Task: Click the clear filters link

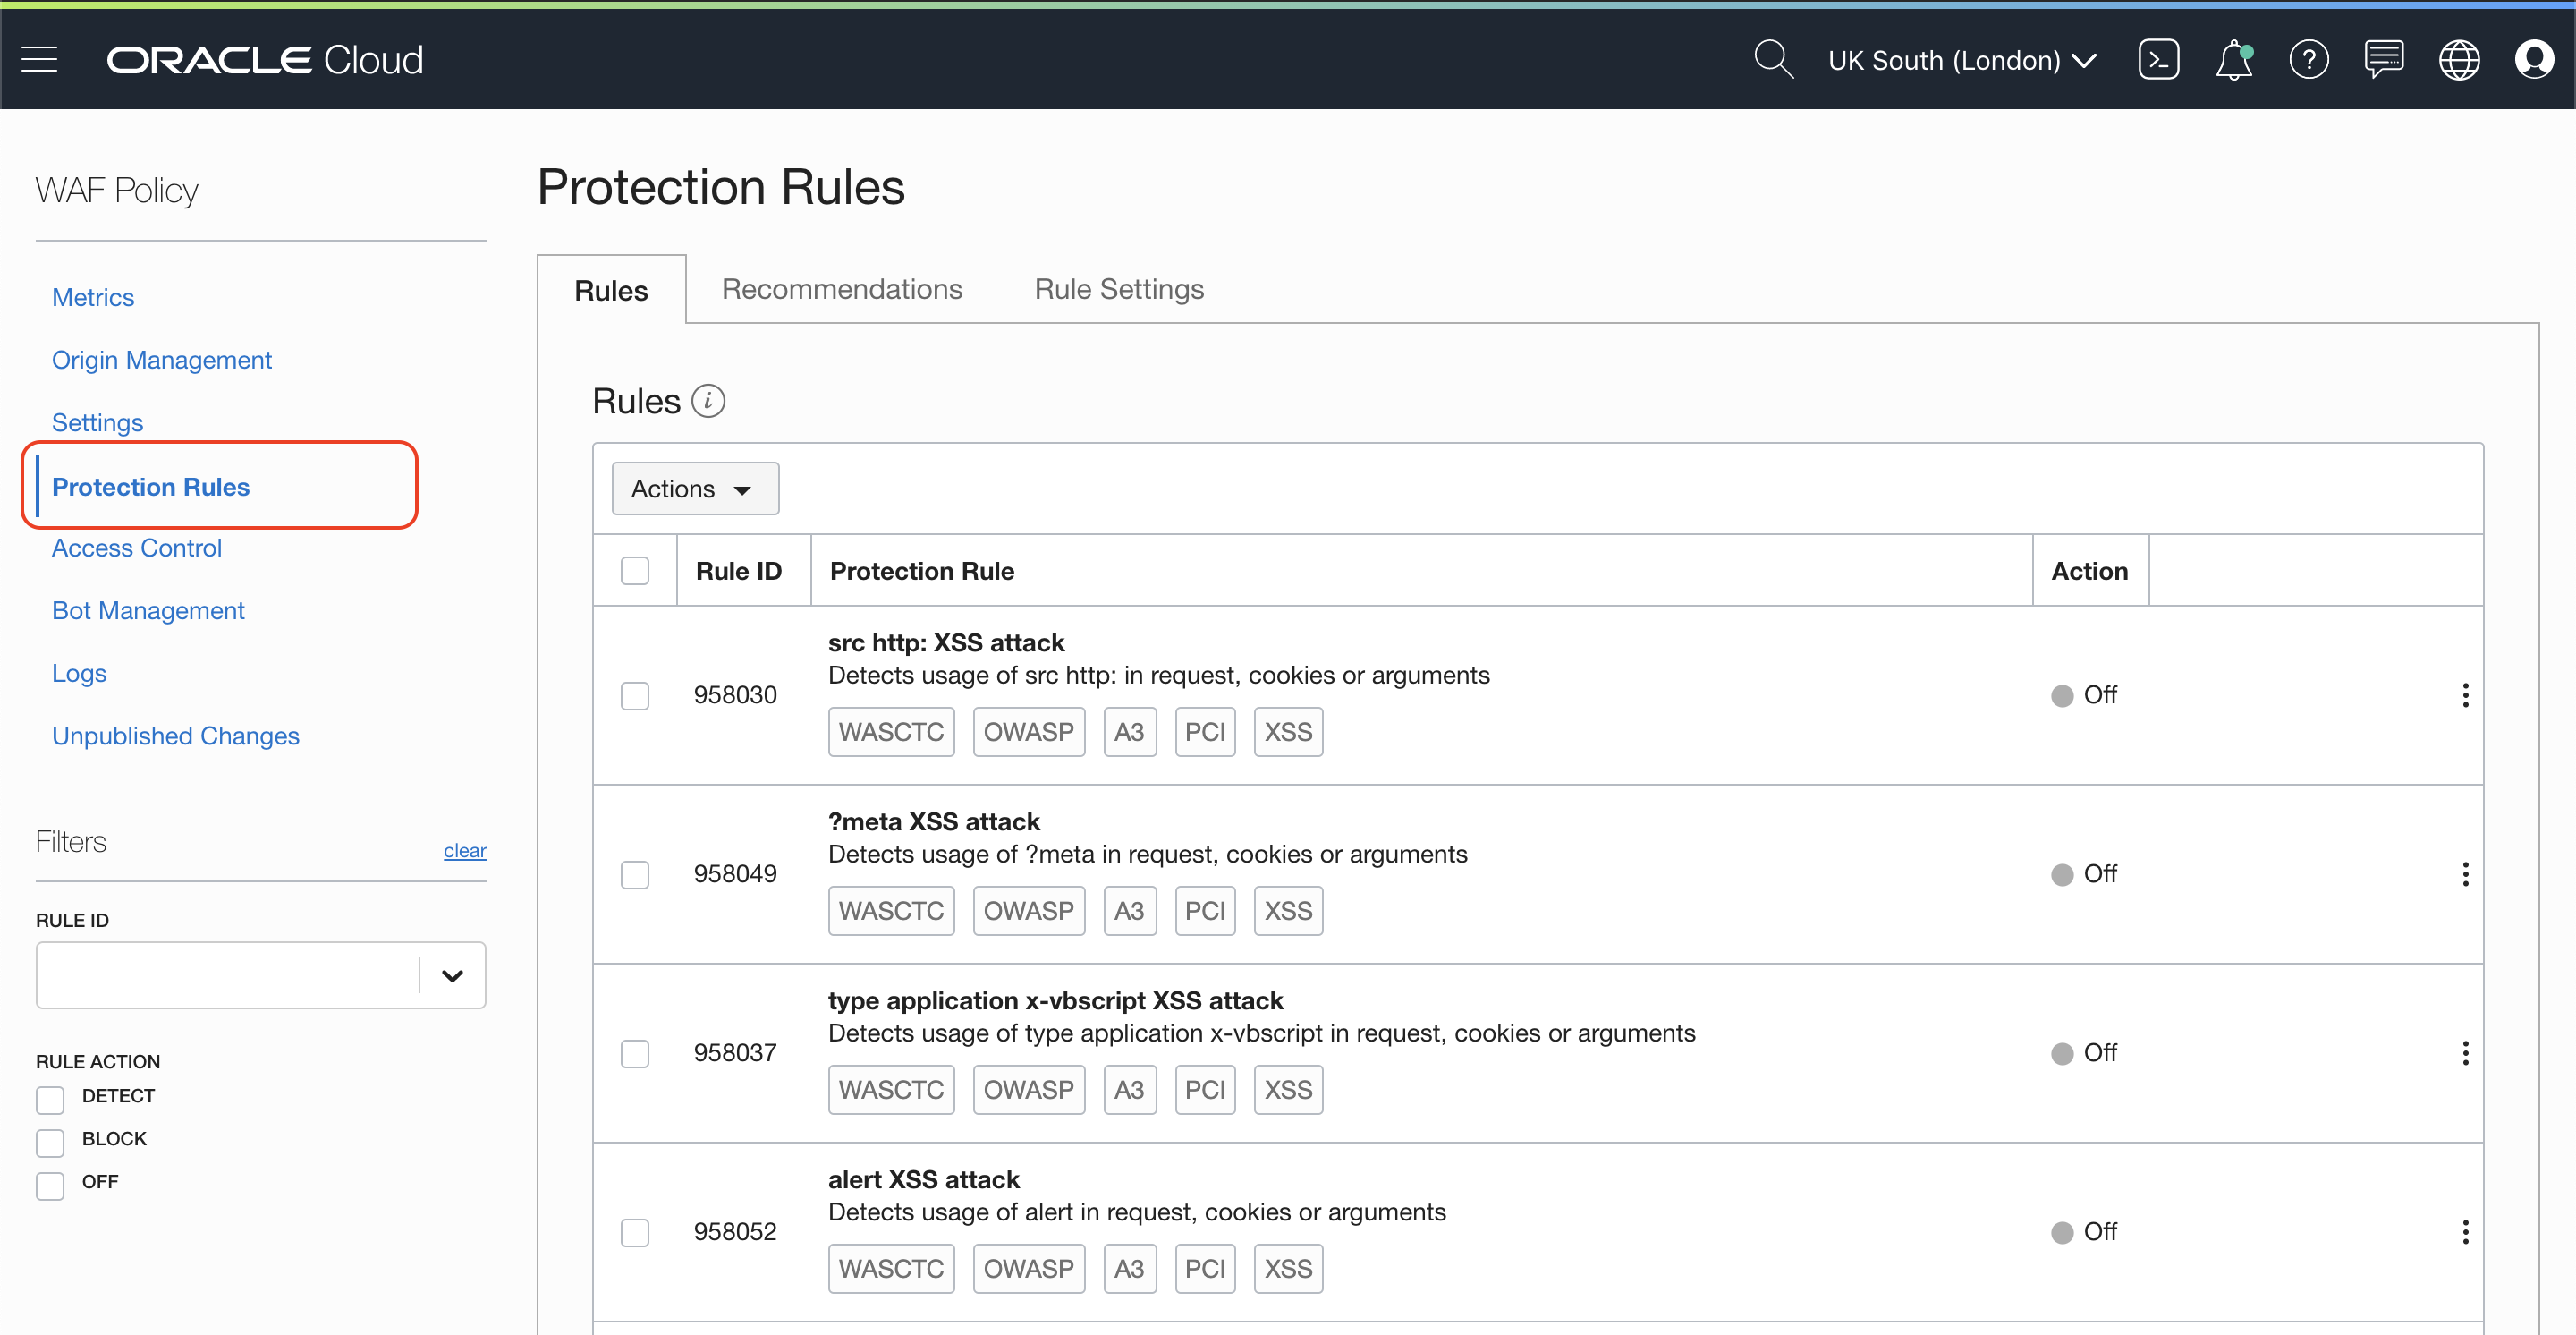Action: click(x=464, y=850)
